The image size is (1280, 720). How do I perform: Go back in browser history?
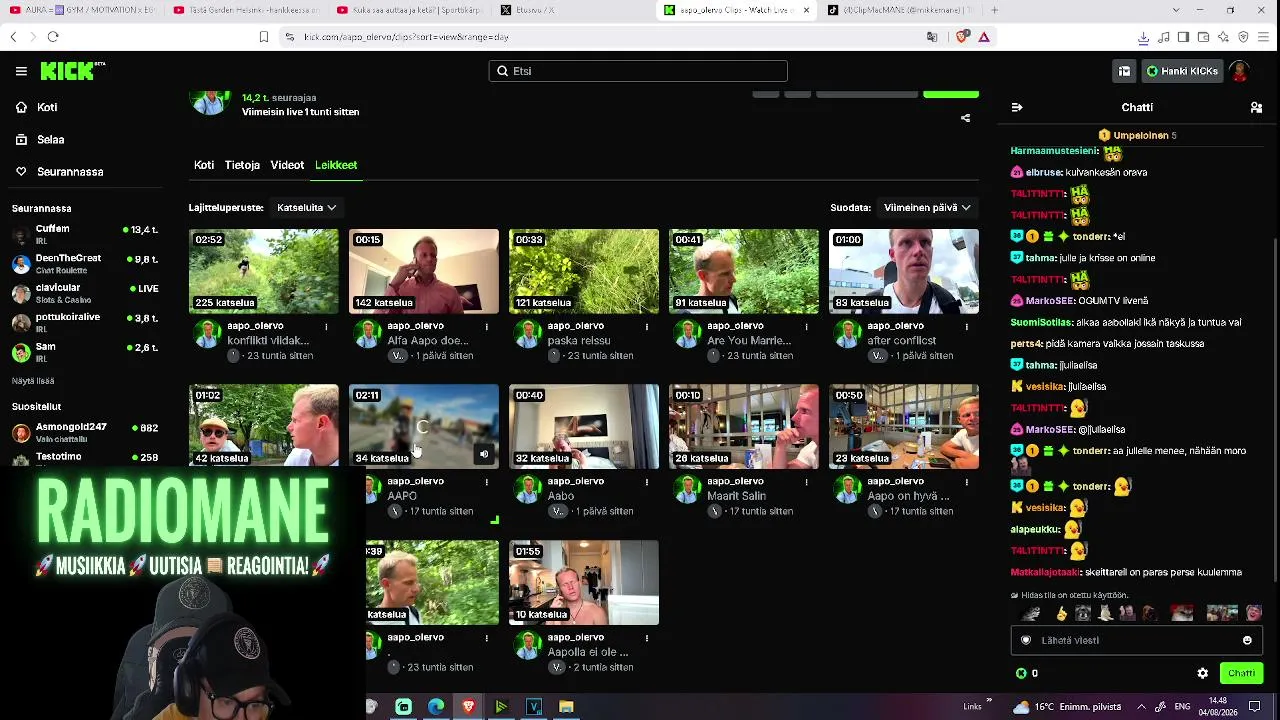click(13, 37)
